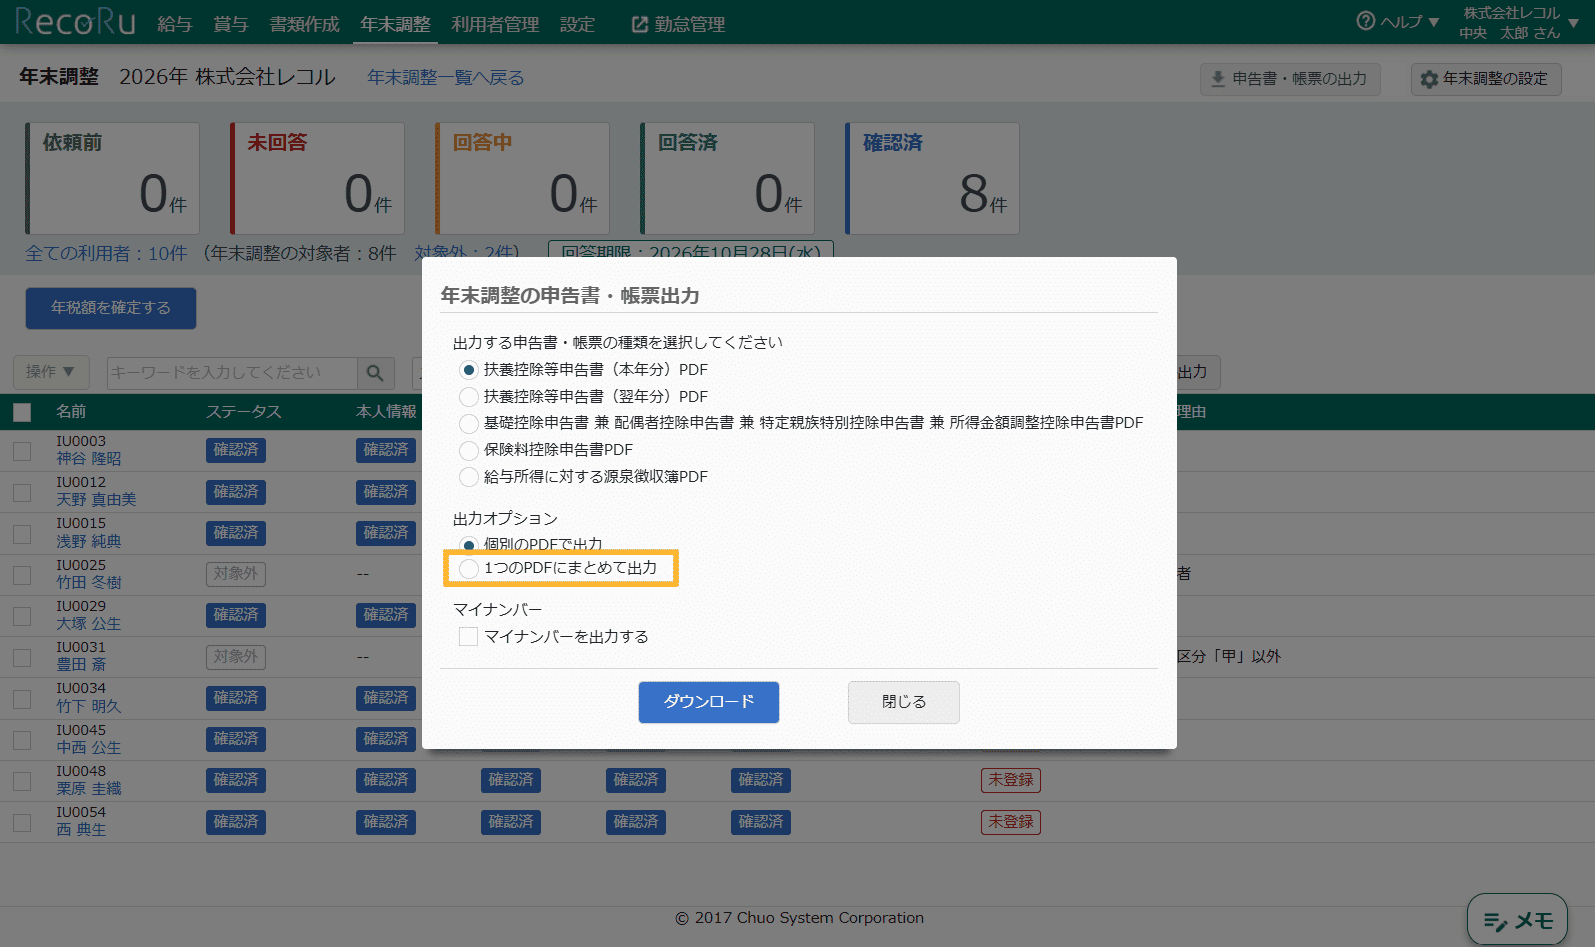1595x947 pixels.
Task: Click the 対象外 status for 竹田 冬樹
Action: click(x=236, y=574)
